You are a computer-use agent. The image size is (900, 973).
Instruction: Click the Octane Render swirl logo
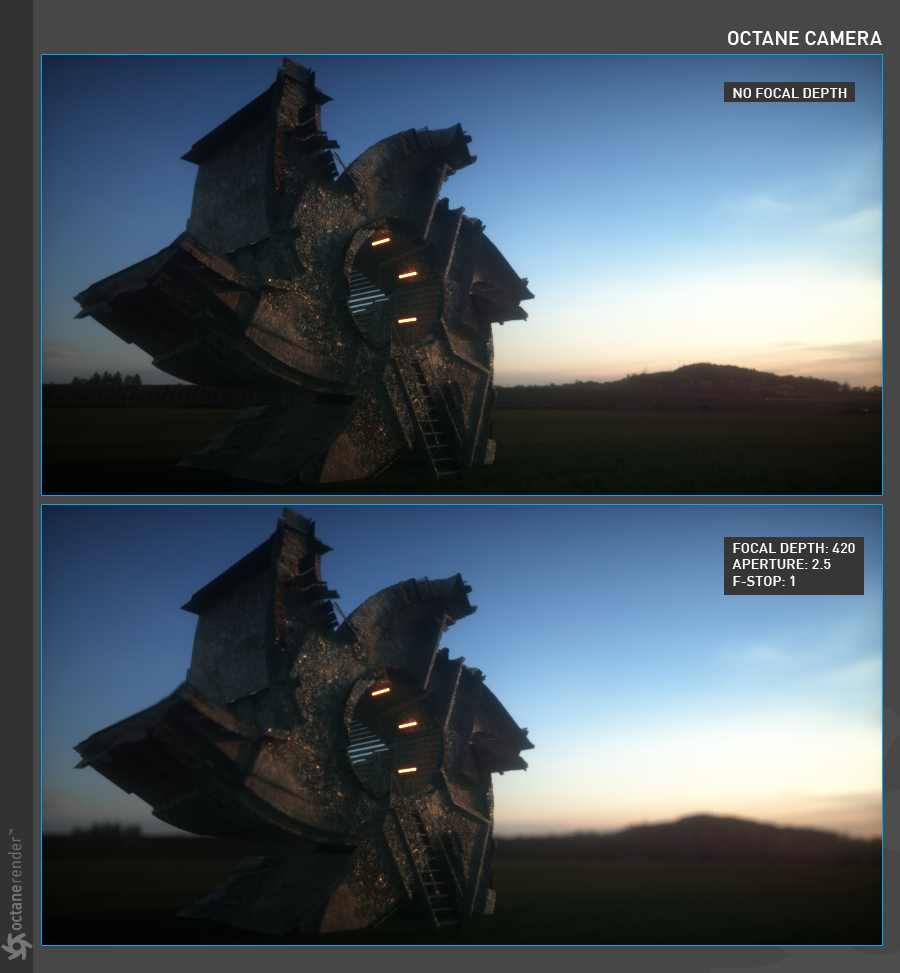click(x=17, y=946)
